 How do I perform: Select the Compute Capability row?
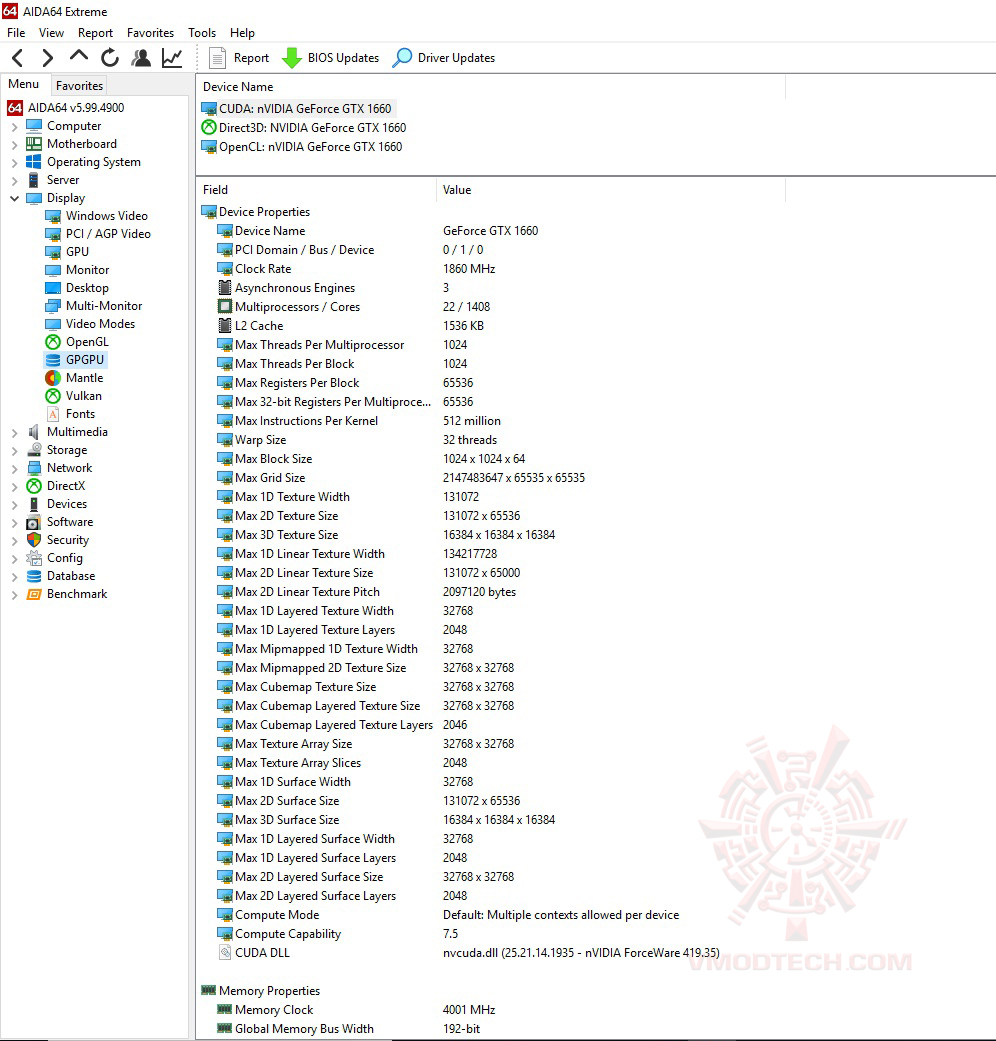[x=491, y=933]
